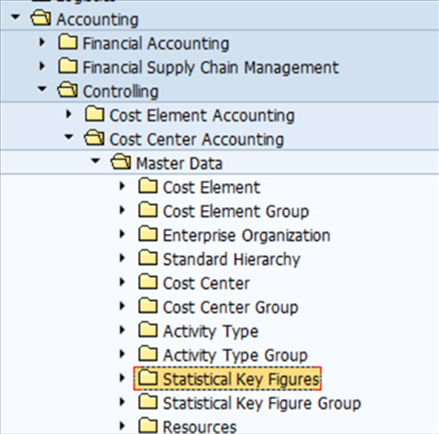Screen dimensions: 439x434
Task: Click the open Master Data folder icon
Action: click(x=121, y=162)
